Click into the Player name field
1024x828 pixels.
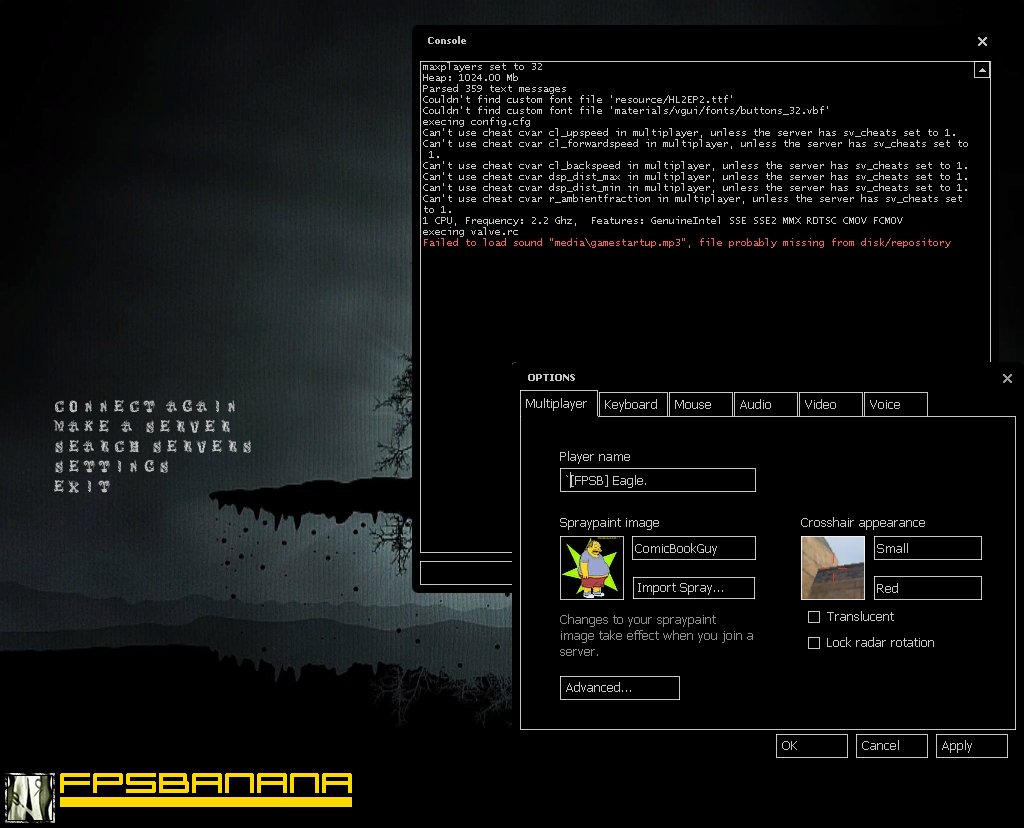tap(657, 480)
